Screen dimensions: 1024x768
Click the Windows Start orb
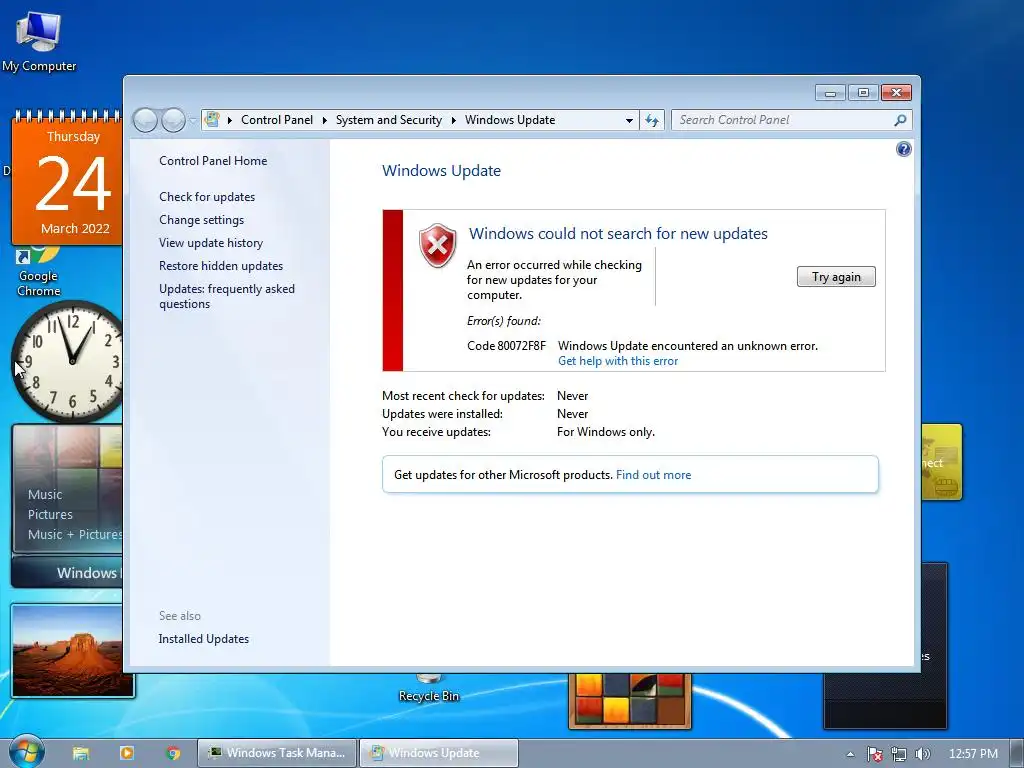(x=27, y=752)
